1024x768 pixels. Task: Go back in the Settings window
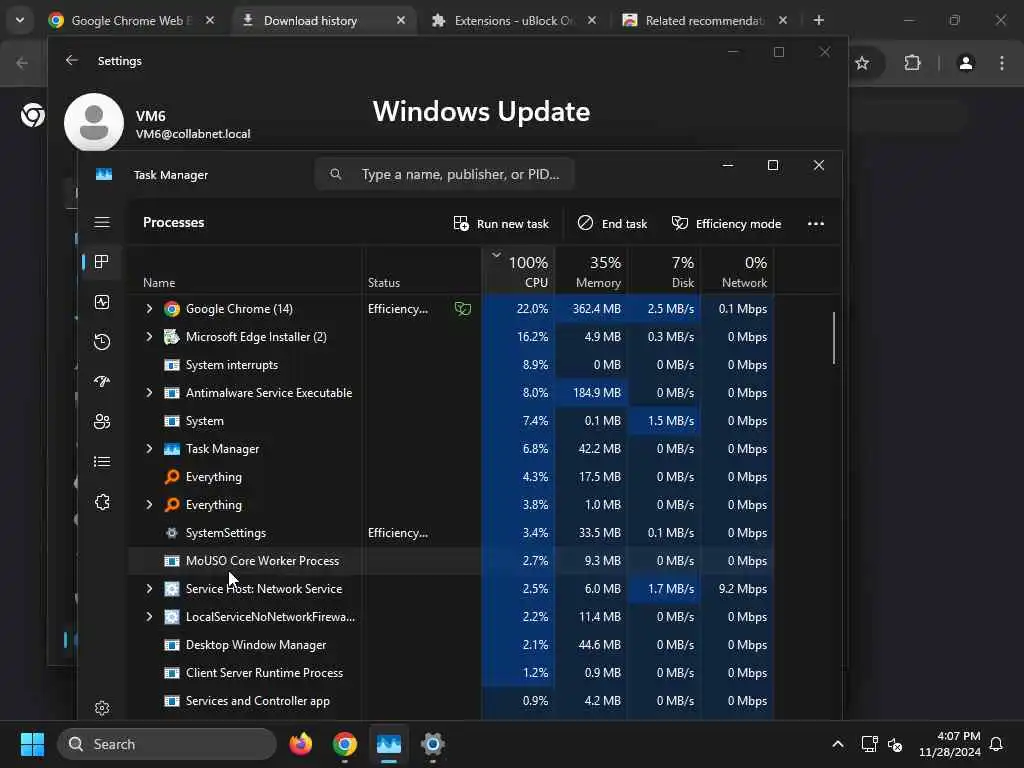coord(72,61)
